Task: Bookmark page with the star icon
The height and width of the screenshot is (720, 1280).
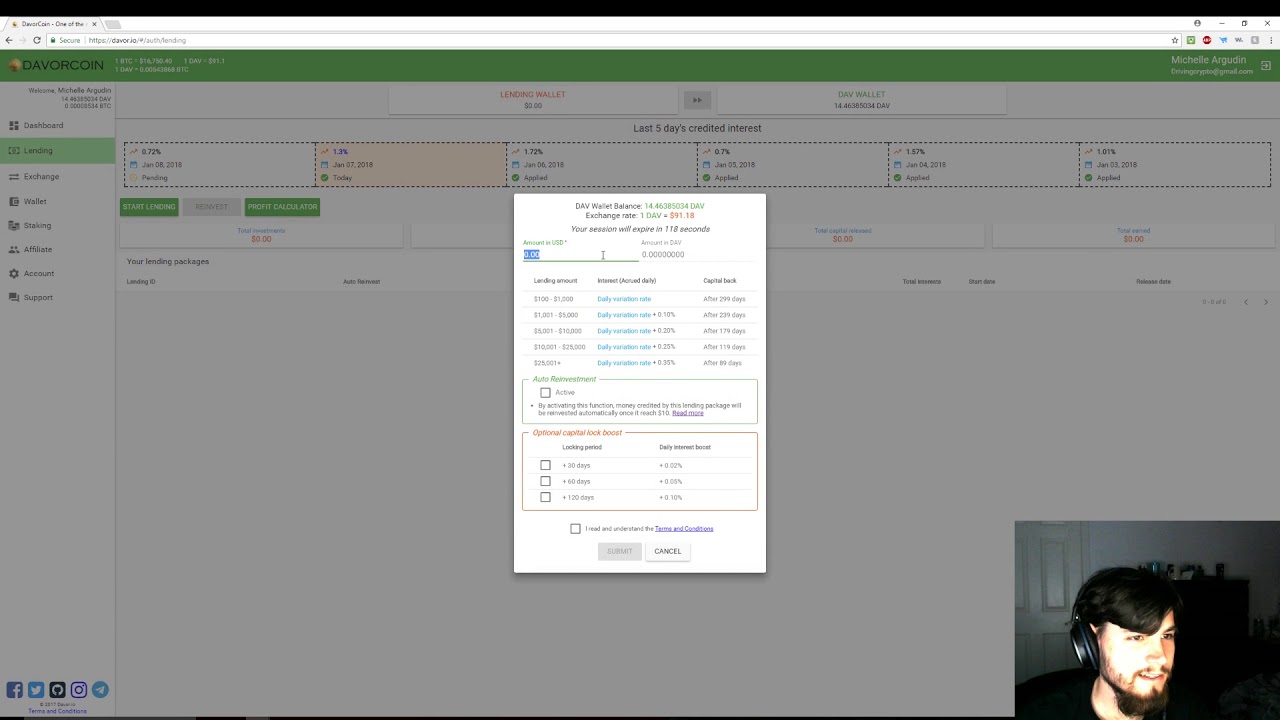Action: (x=1175, y=40)
